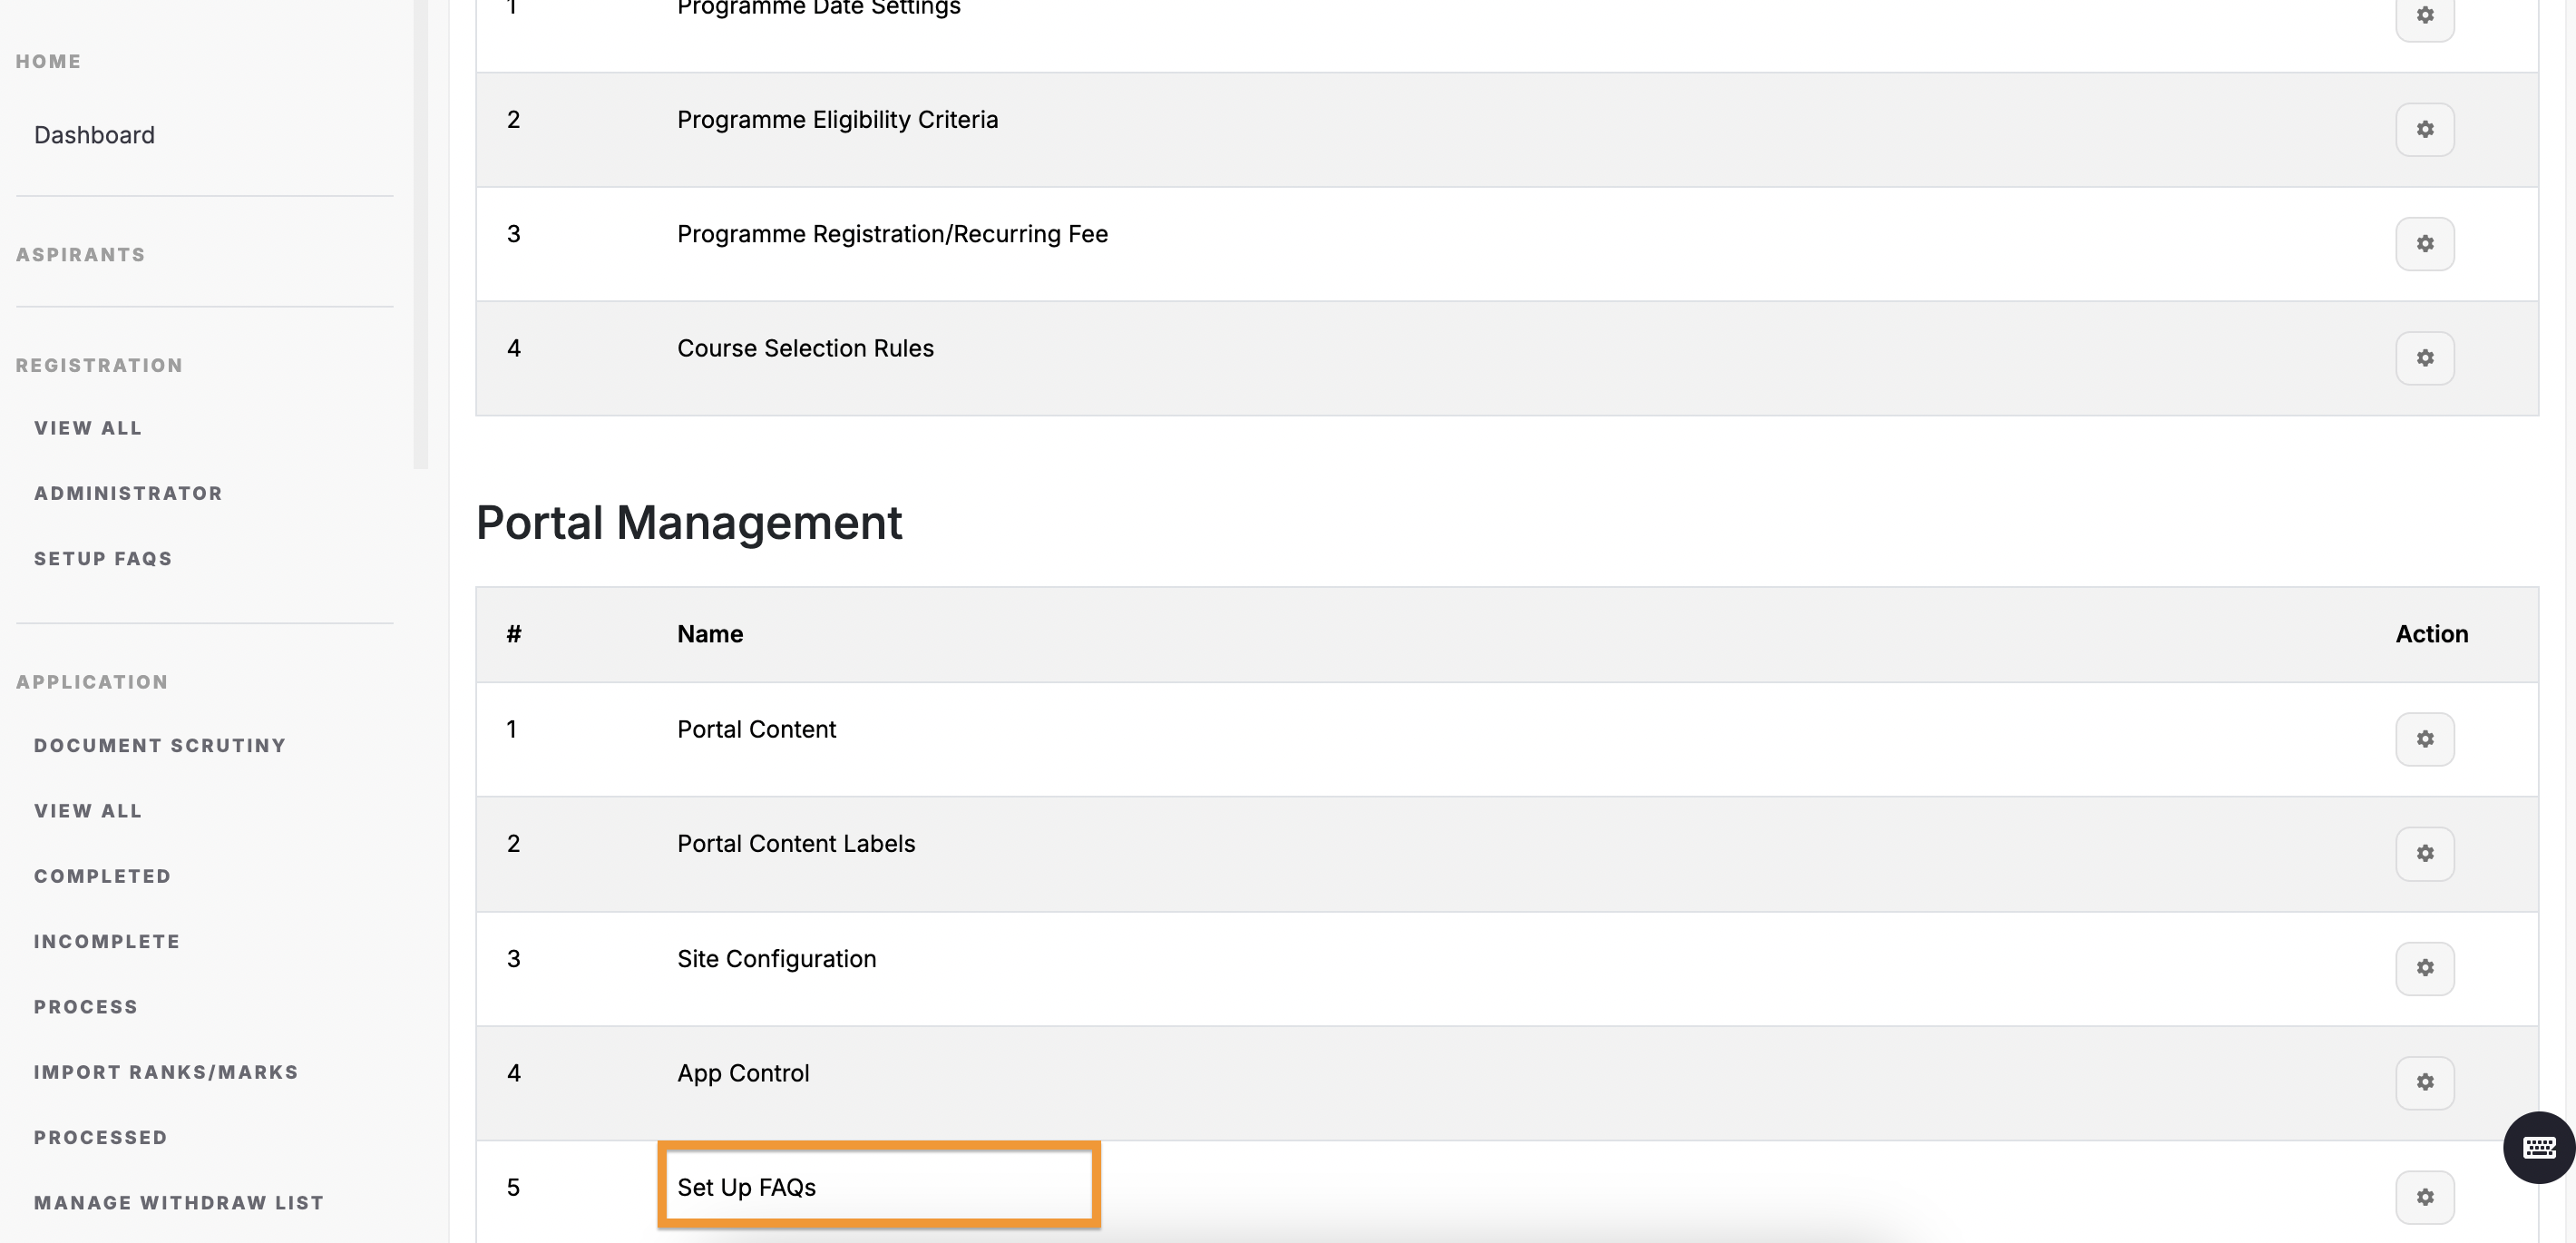Image resolution: width=2576 pixels, height=1243 pixels.
Task: Click App Control gear icon
Action: coord(2424,1082)
